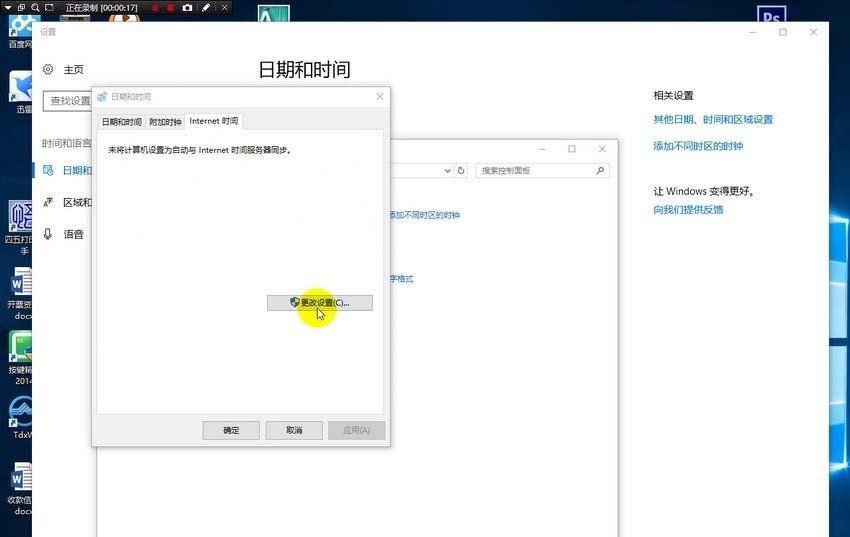
Task: Stop the screen recording
Action: [170, 8]
